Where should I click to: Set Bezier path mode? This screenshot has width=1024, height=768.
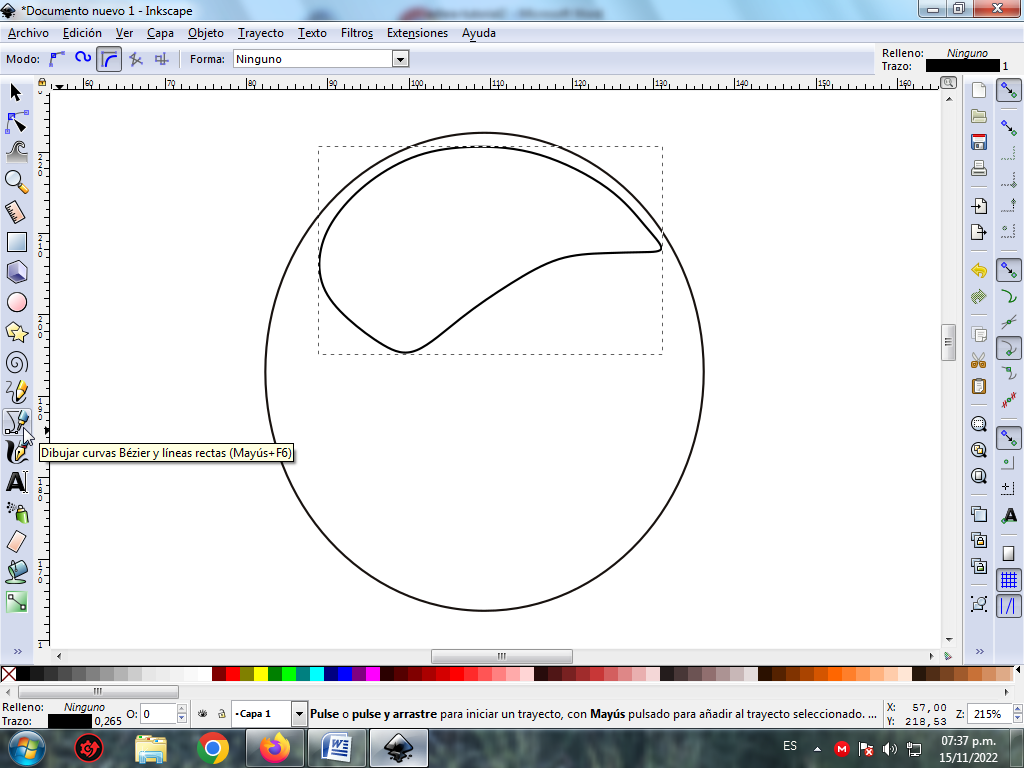57,59
